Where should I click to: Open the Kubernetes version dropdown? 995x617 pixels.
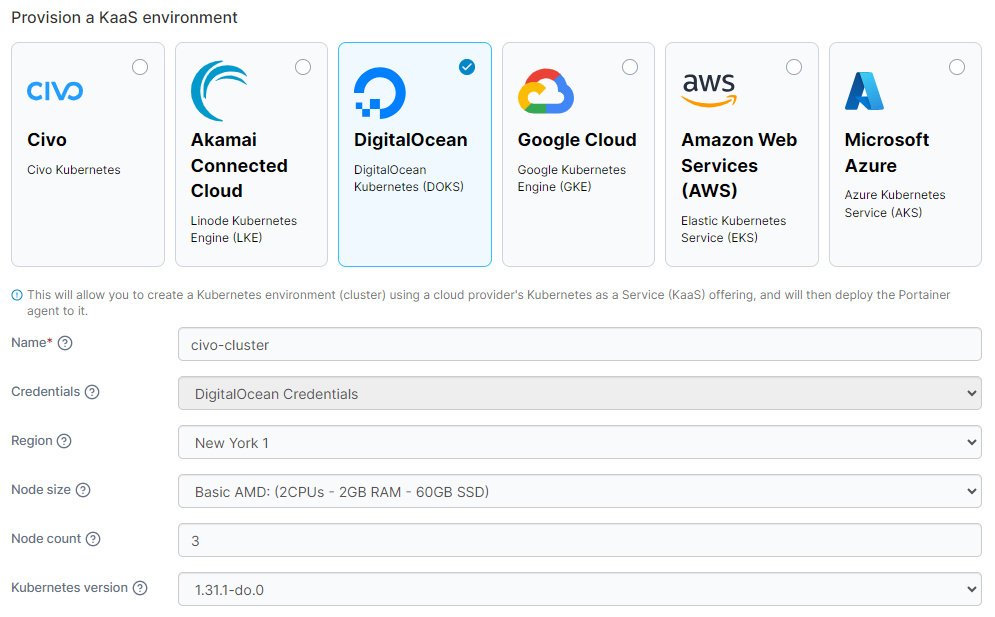pyautogui.click(x=579, y=590)
